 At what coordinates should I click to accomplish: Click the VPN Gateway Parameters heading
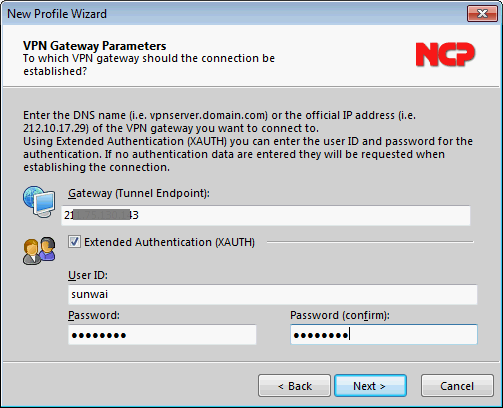click(x=95, y=46)
